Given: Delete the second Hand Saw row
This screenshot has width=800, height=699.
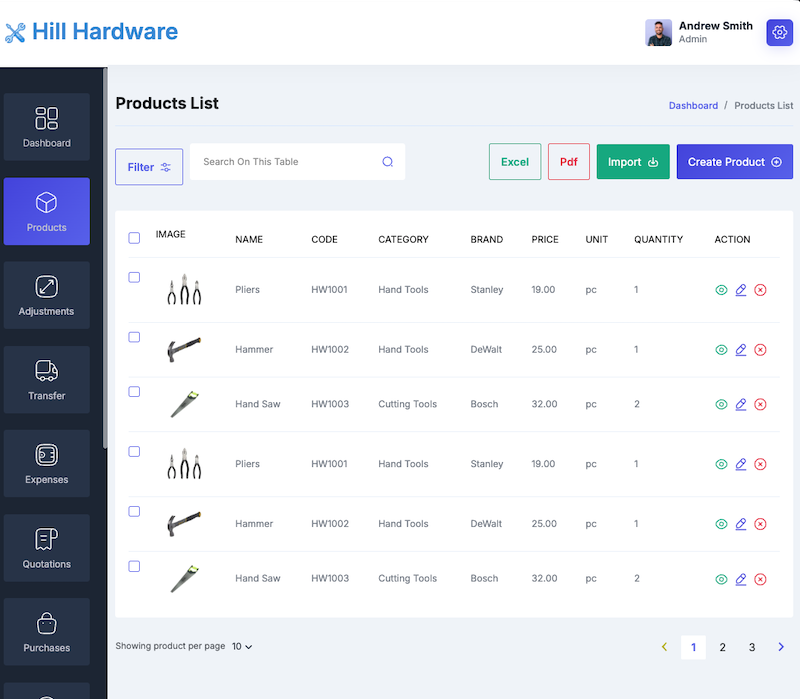Looking at the screenshot, I should [760, 579].
